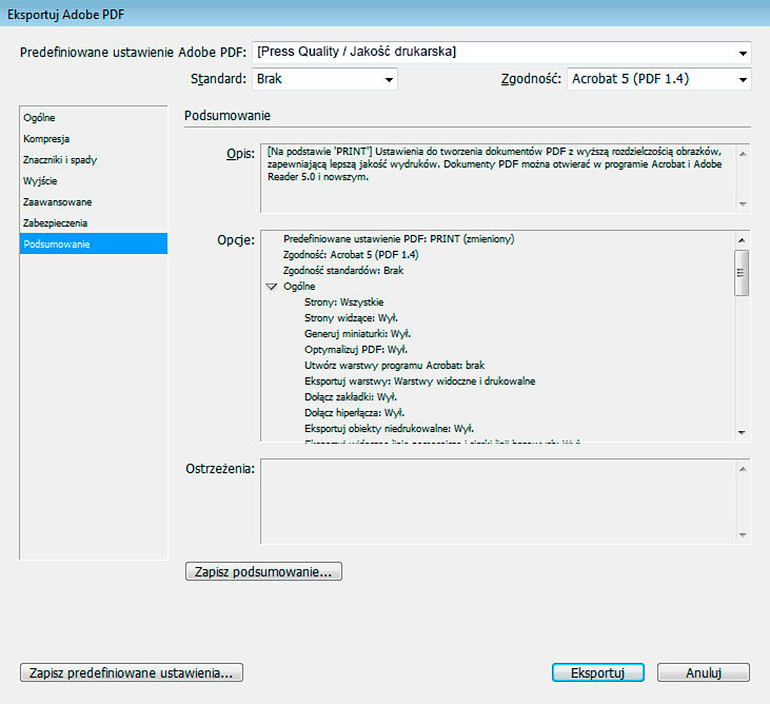Select the 'Zgodność standardów: Brak' row

(x=343, y=271)
